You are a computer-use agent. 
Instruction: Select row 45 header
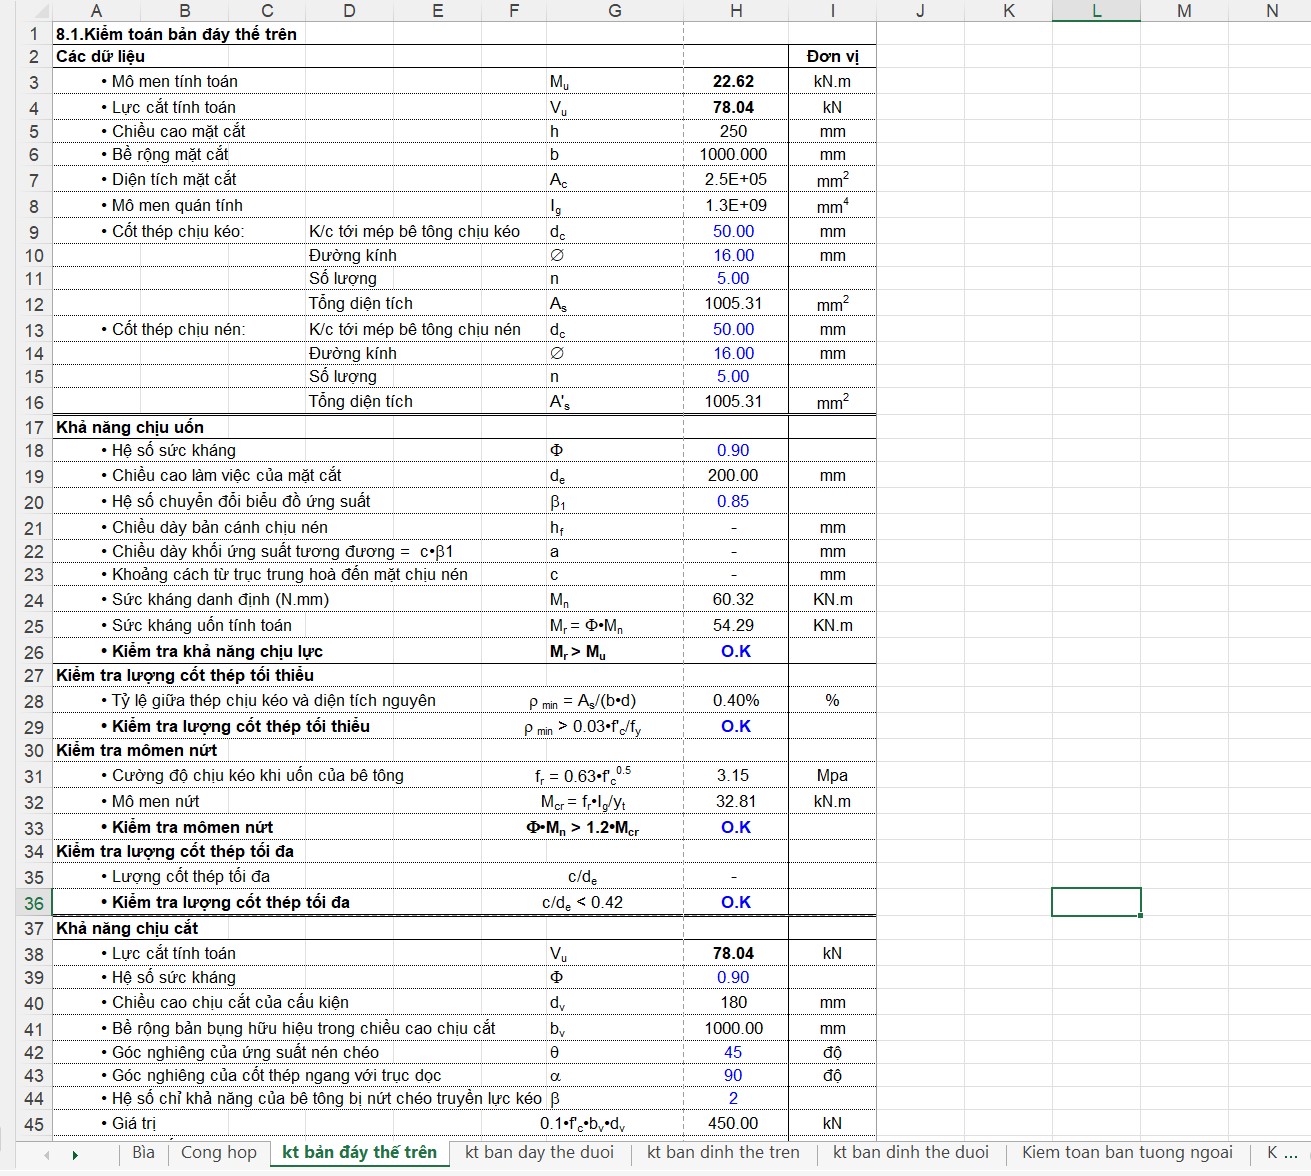tap(34, 1124)
